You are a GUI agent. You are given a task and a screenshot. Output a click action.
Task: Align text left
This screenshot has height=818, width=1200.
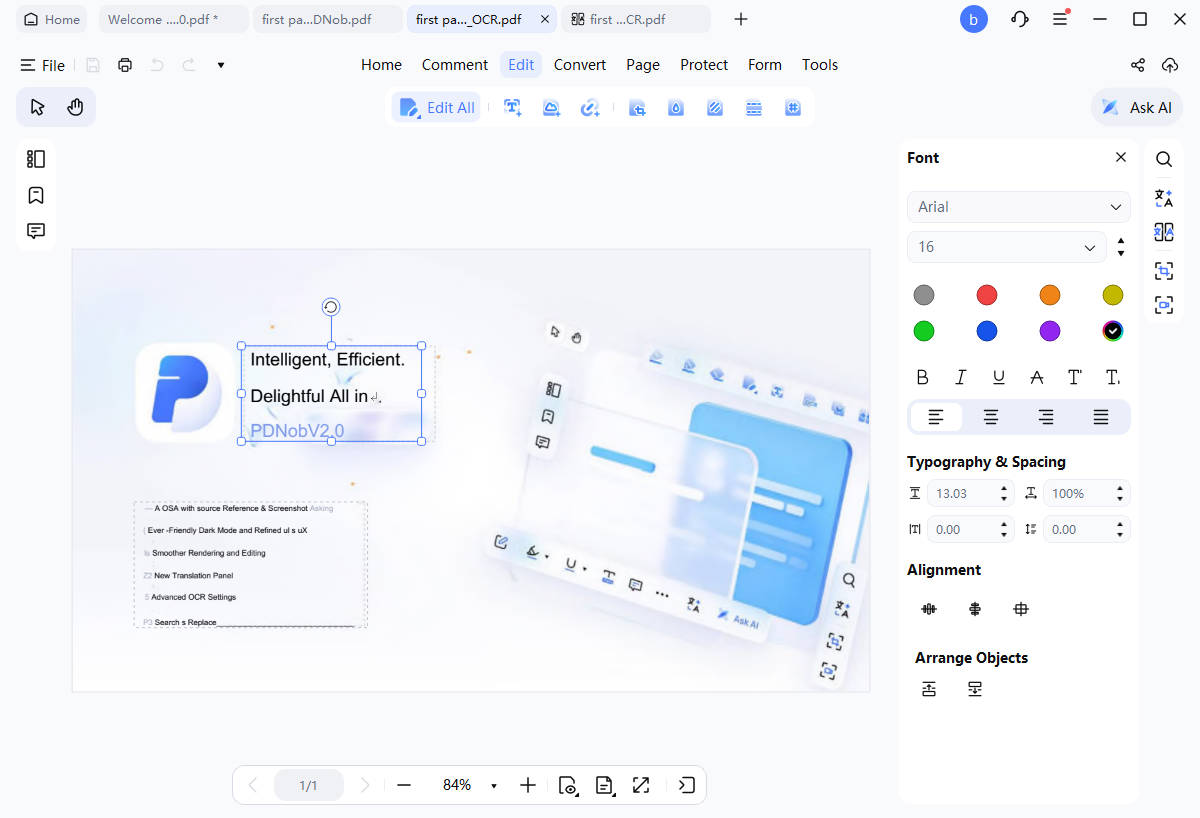[936, 417]
